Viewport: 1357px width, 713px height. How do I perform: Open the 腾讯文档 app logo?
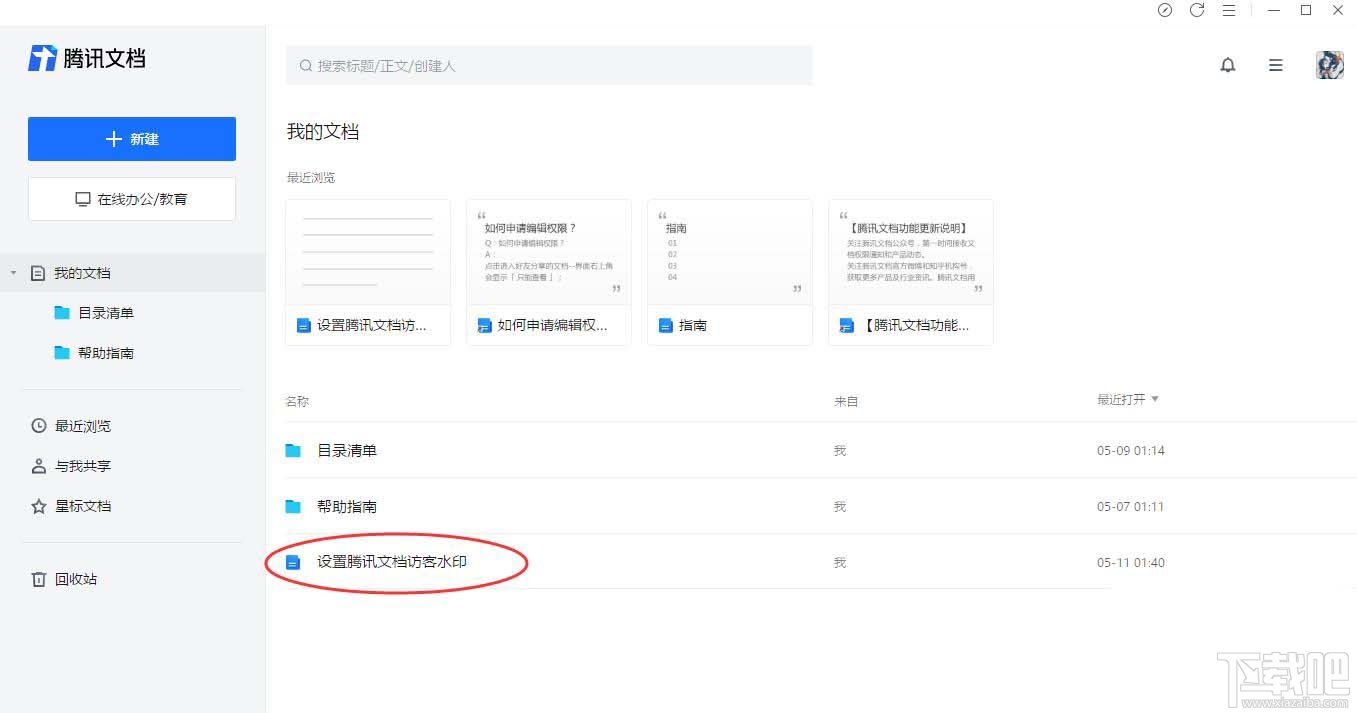tap(85, 58)
